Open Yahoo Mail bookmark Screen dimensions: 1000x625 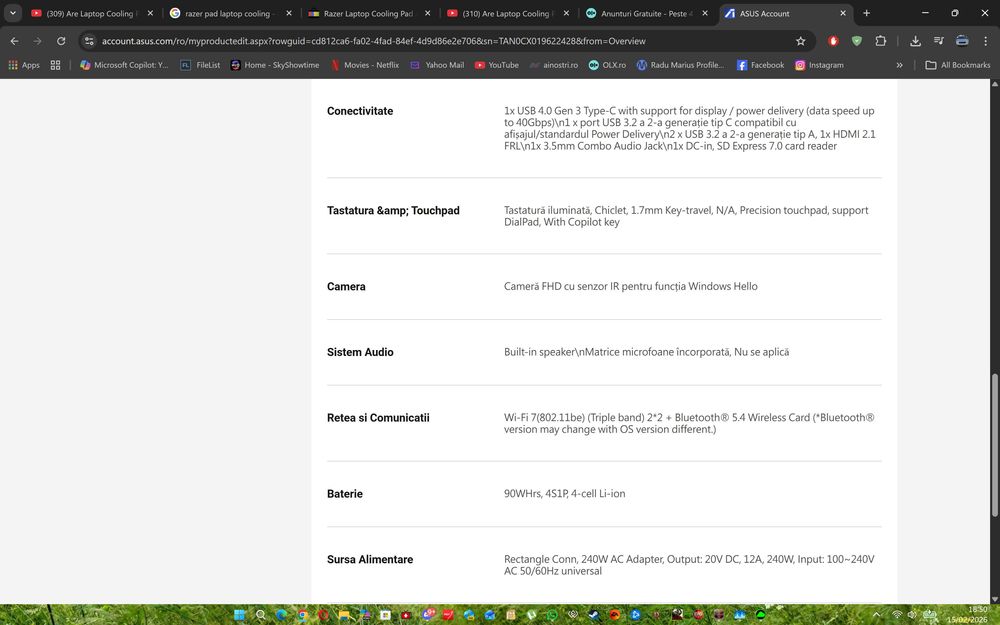coord(437,65)
